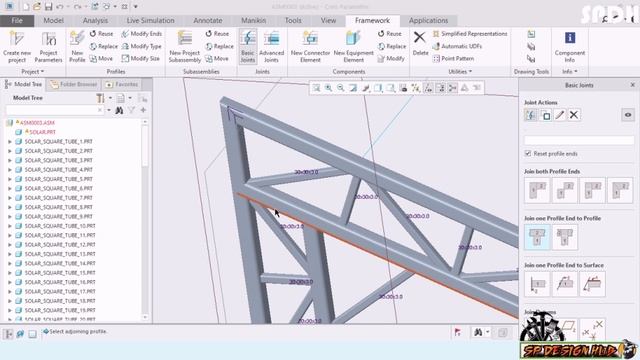640x360 pixels.
Task: Select Modify Size tool
Action: coord(141,59)
